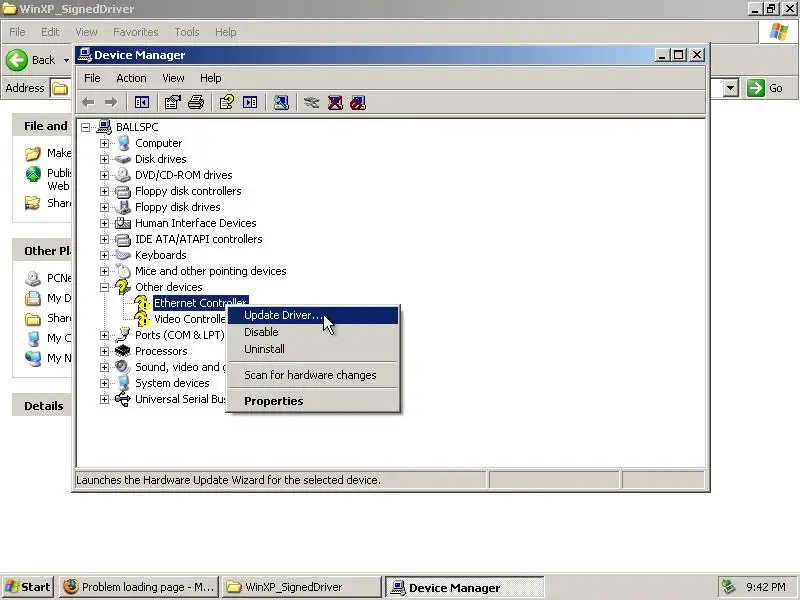Click the Update Driver toolbar icon
The width and height of the screenshot is (800, 600).
click(311, 103)
